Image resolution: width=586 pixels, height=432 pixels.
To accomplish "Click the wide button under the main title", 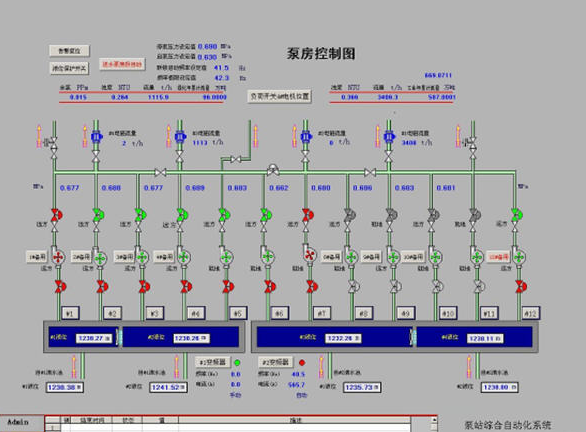I will pos(280,96).
